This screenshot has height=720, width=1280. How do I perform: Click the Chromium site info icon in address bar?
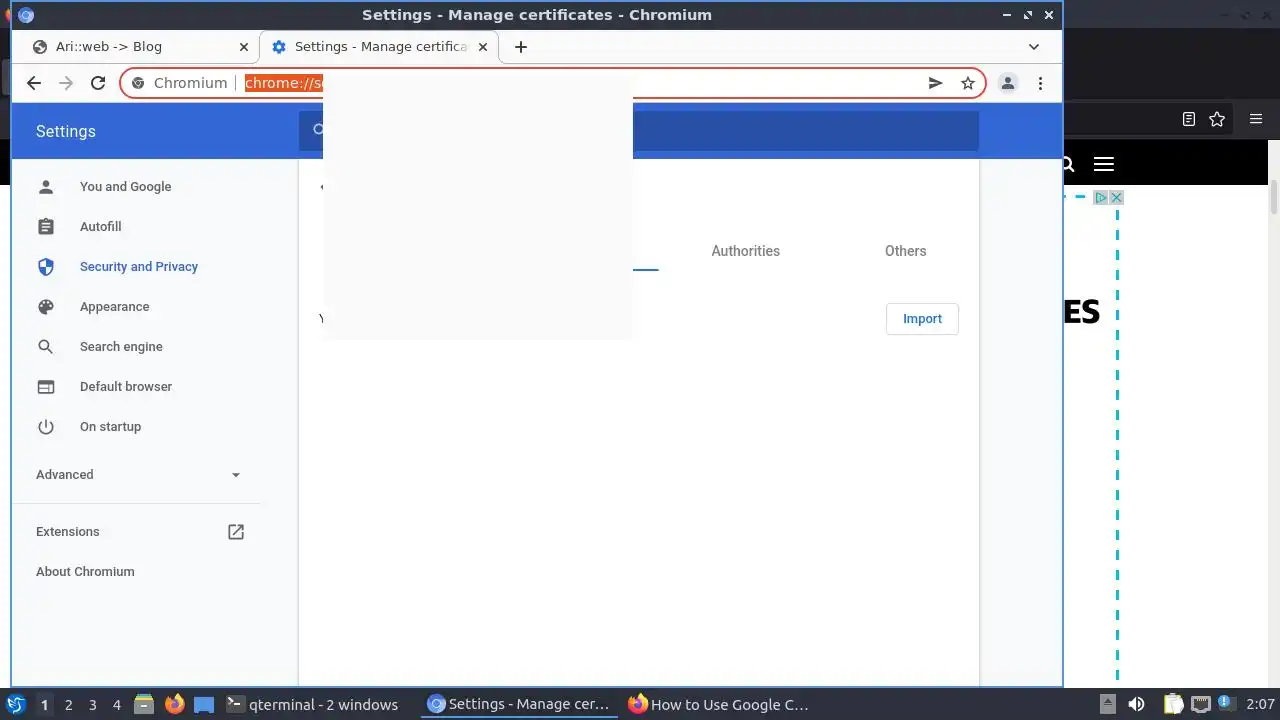pyautogui.click(x=138, y=83)
